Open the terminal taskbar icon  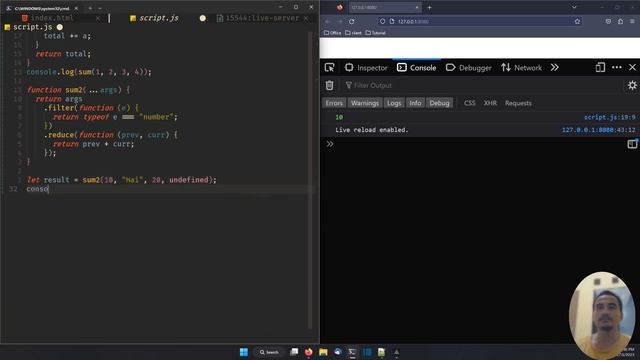352,352
